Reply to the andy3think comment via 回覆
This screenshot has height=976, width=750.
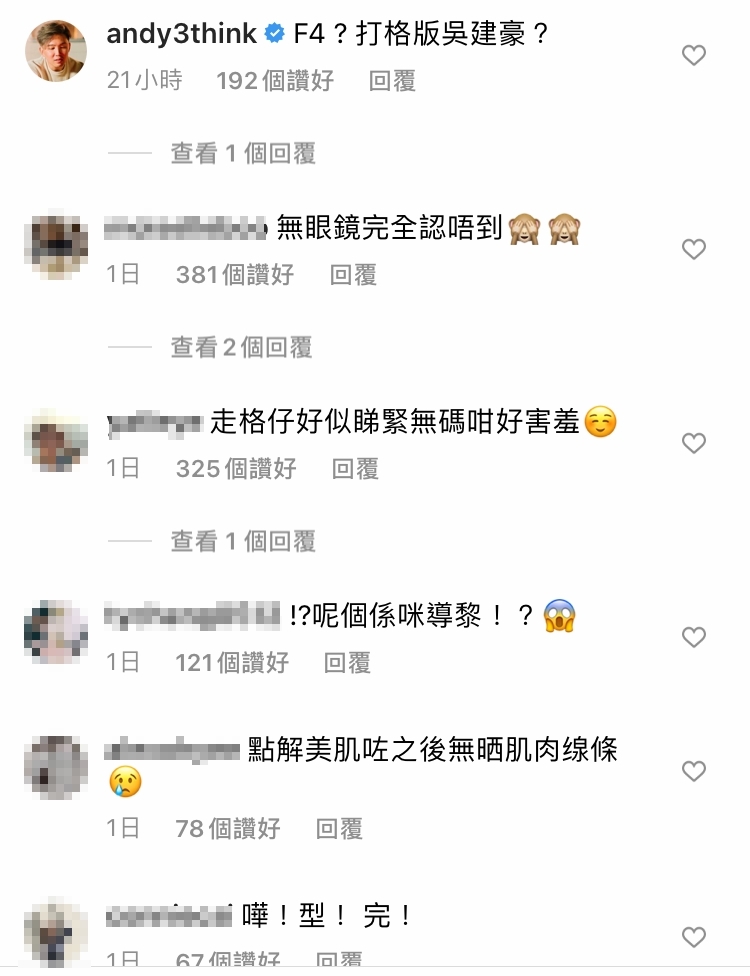pos(391,81)
